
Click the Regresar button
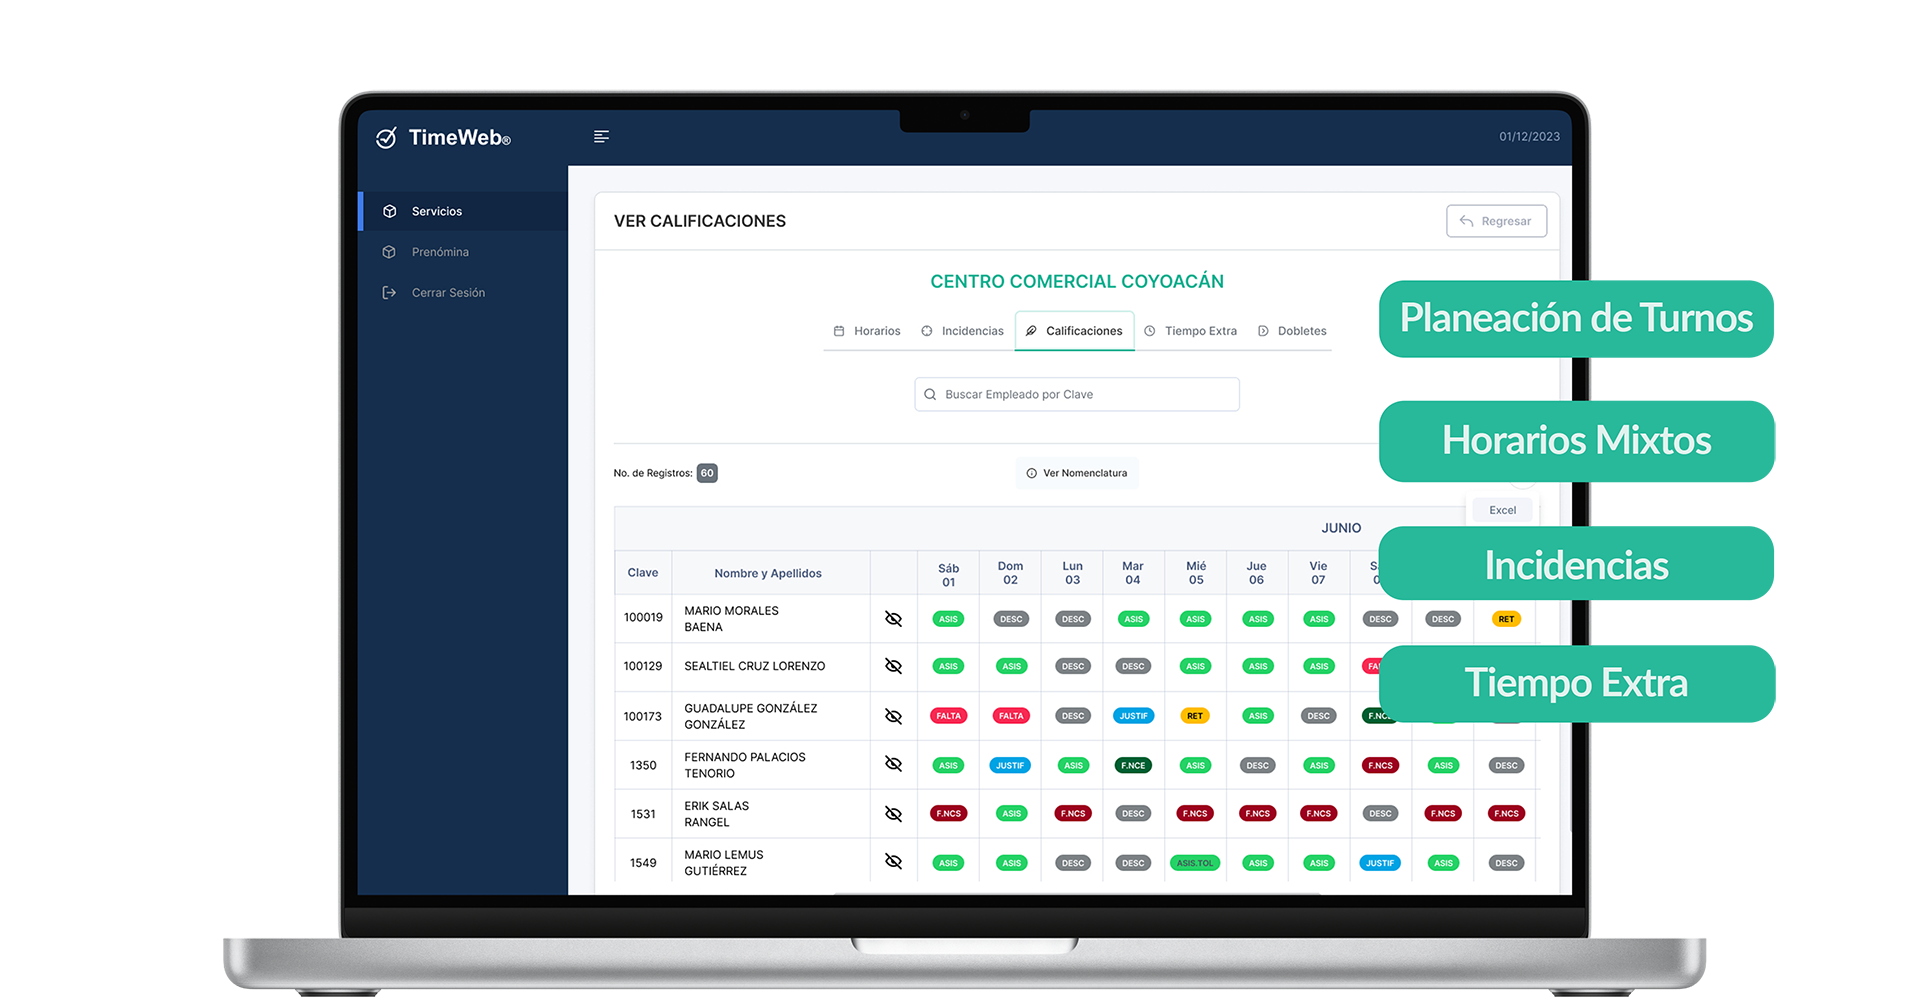(x=1496, y=221)
